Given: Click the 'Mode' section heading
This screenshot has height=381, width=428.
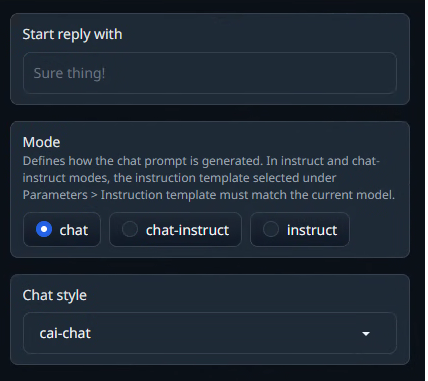Looking at the screenshot, I should point(41,142).
